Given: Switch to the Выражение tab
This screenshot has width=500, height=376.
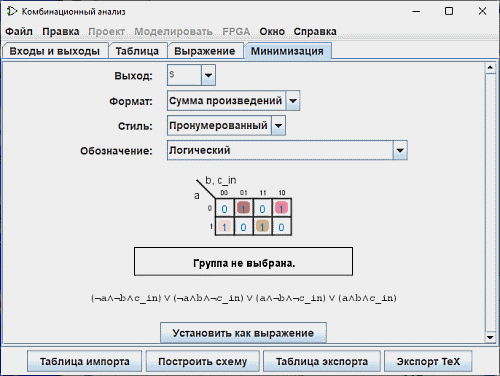Looking at the screenshot, I should coord(205,51).
